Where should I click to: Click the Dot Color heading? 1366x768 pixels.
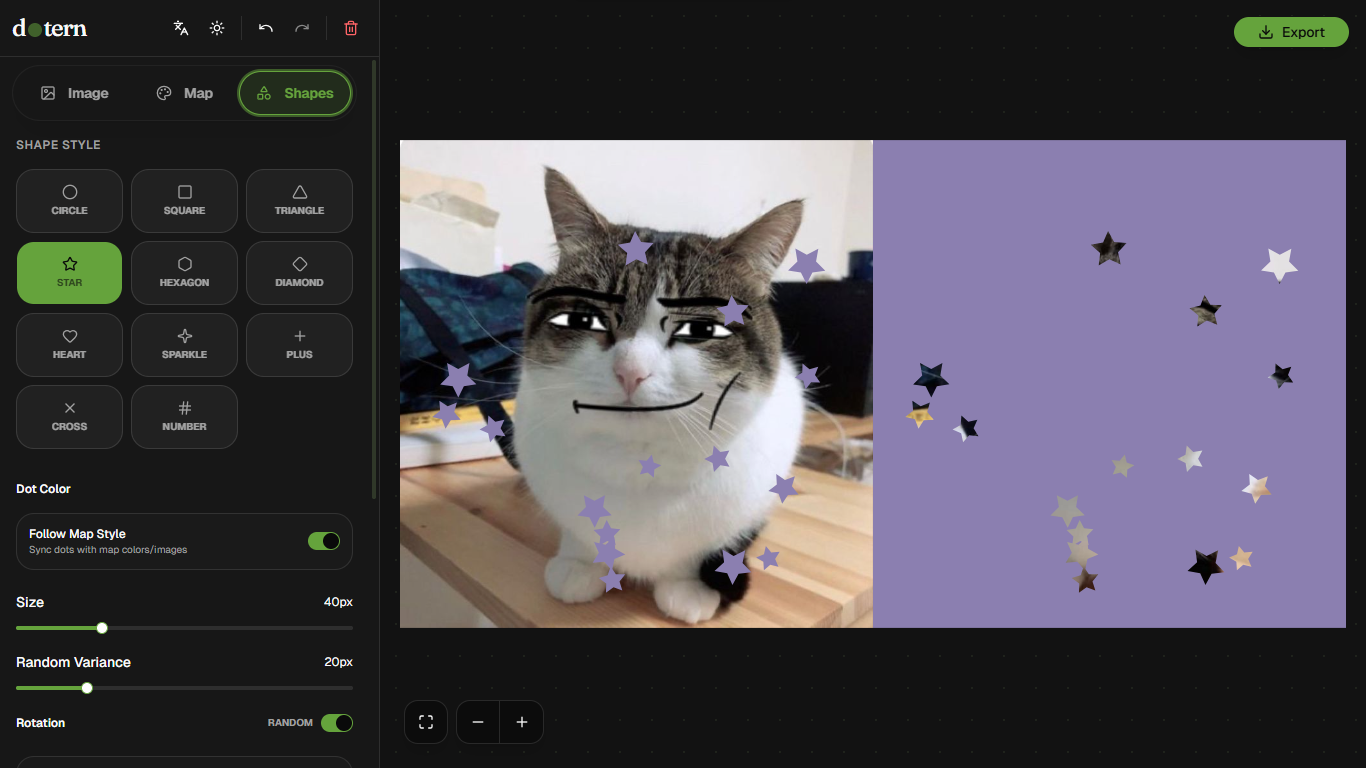(x=44, y=489)
